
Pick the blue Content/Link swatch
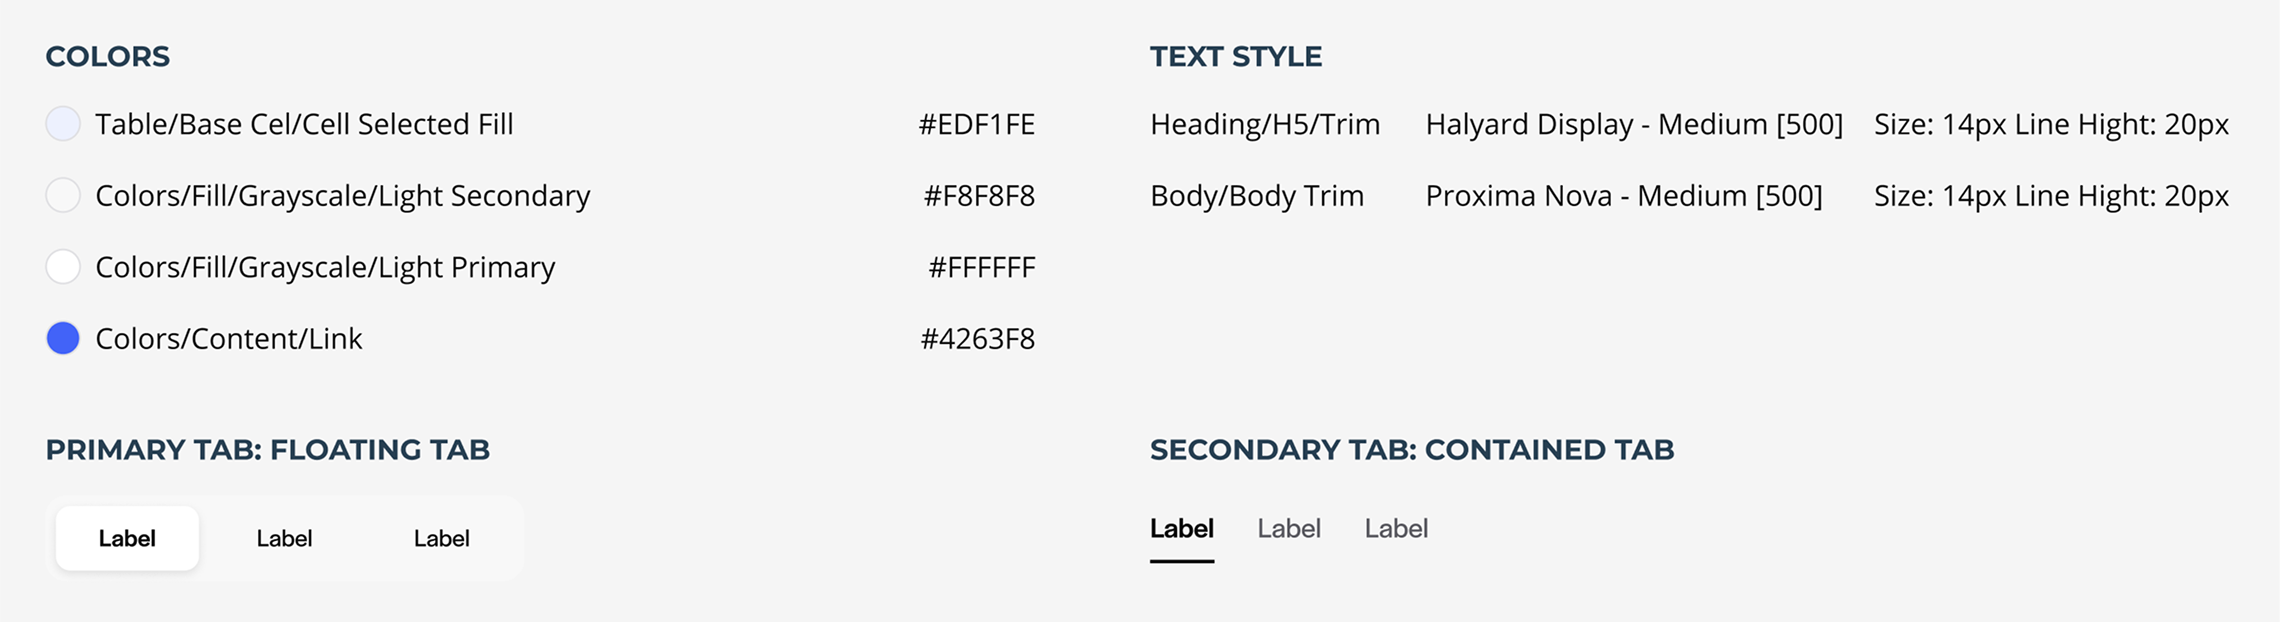(63, 338)
